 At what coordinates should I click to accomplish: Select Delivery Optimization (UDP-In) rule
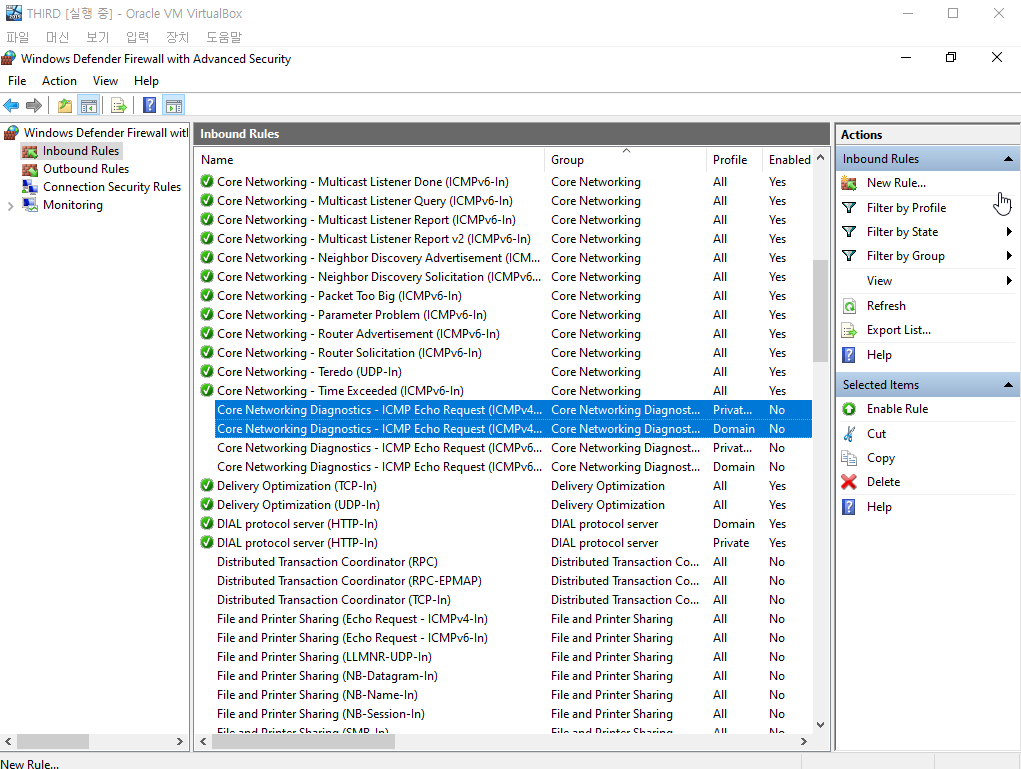(x=505, y=505)
